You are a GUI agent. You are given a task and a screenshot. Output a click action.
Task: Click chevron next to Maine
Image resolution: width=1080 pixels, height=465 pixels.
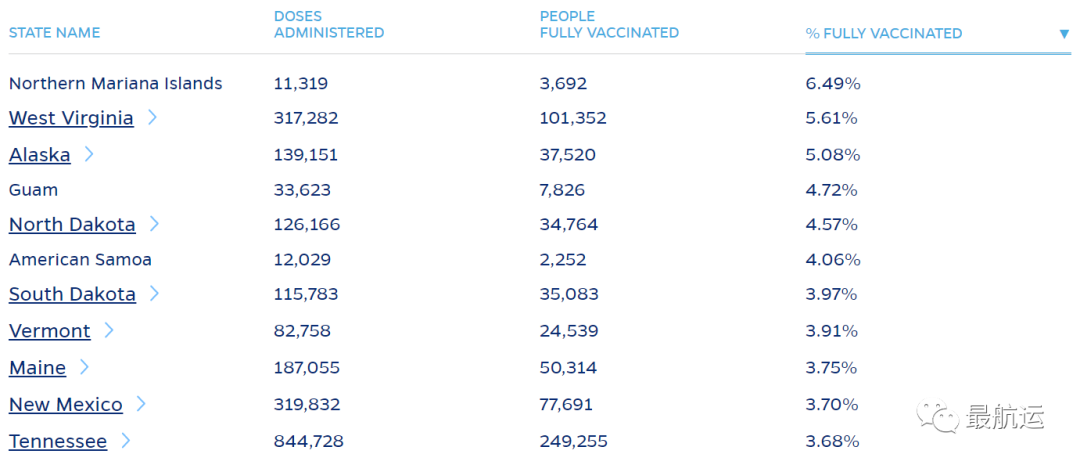pos(85,367)
